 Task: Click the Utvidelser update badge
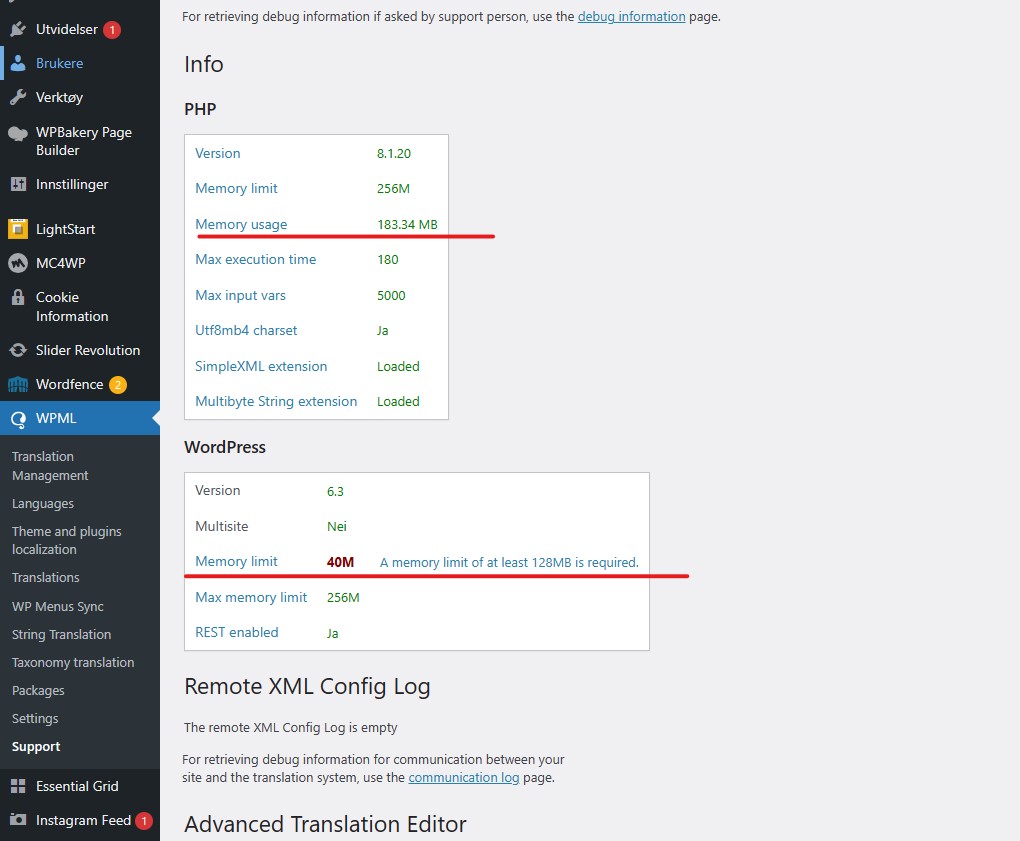(x=112, y=30)
